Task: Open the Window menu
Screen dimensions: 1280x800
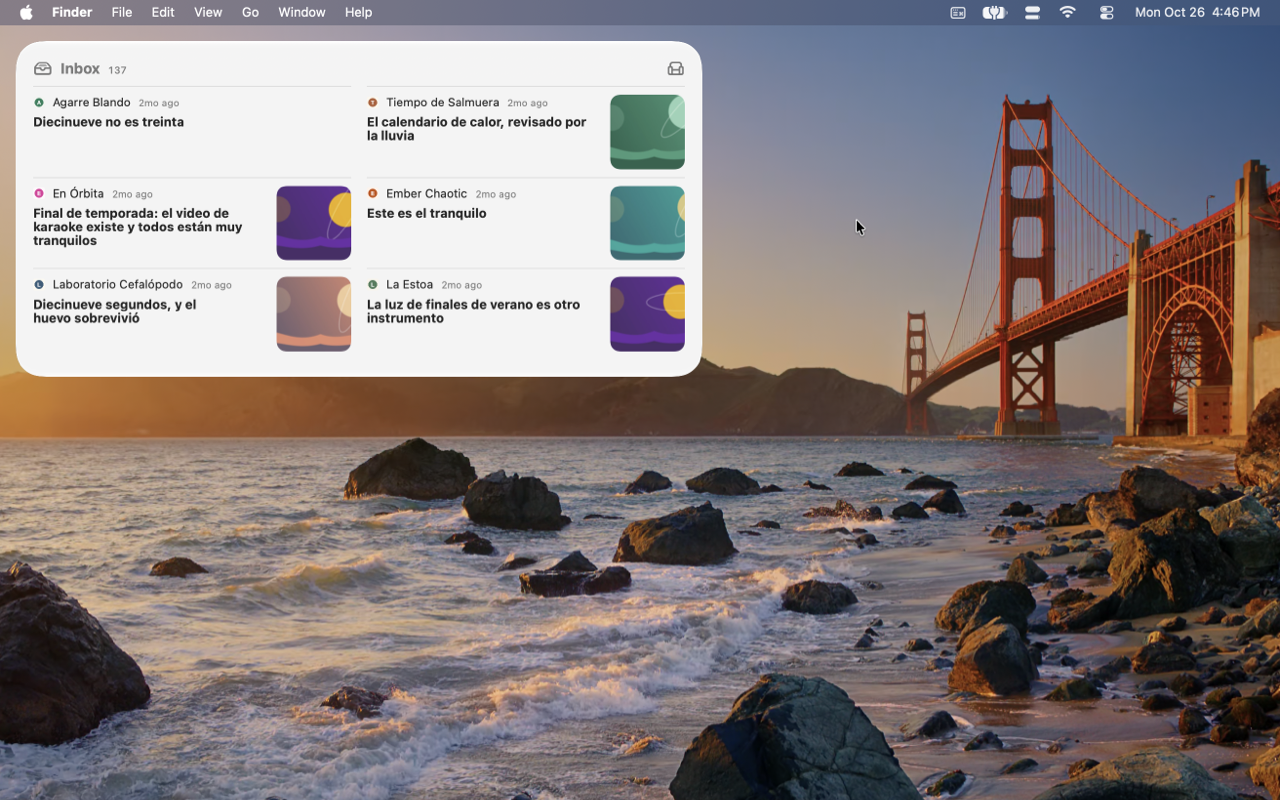Action: click(302, 12)
